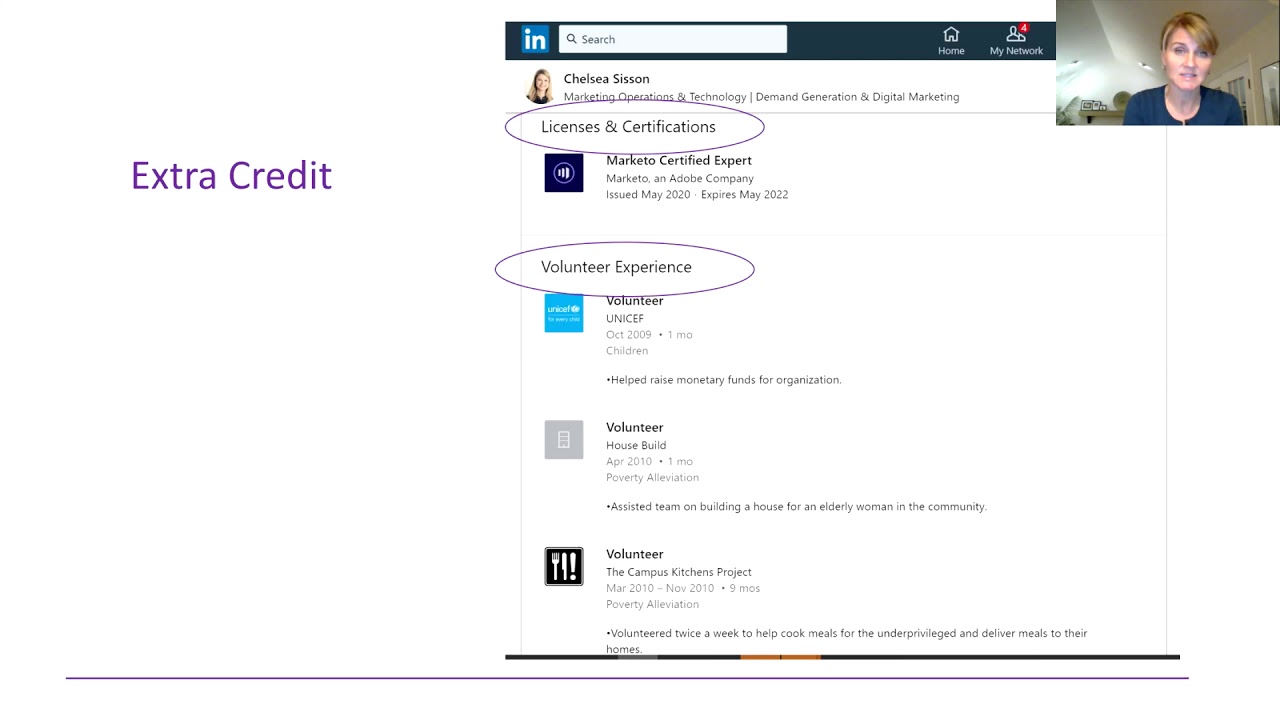Screen dimensions: 1280x720
Task: Click Marketo, an Adobe Company text
Action: click(x=680, y=178)
